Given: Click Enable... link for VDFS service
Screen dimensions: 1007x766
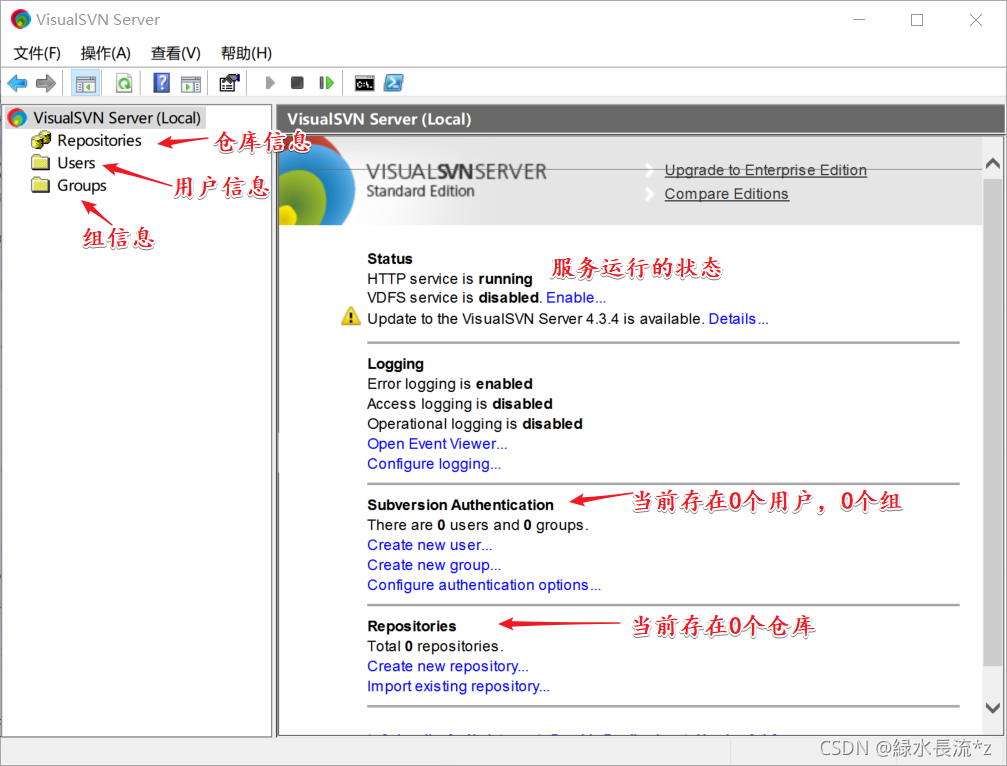Looking at the screenshot, I should click(x=576, y=298).
